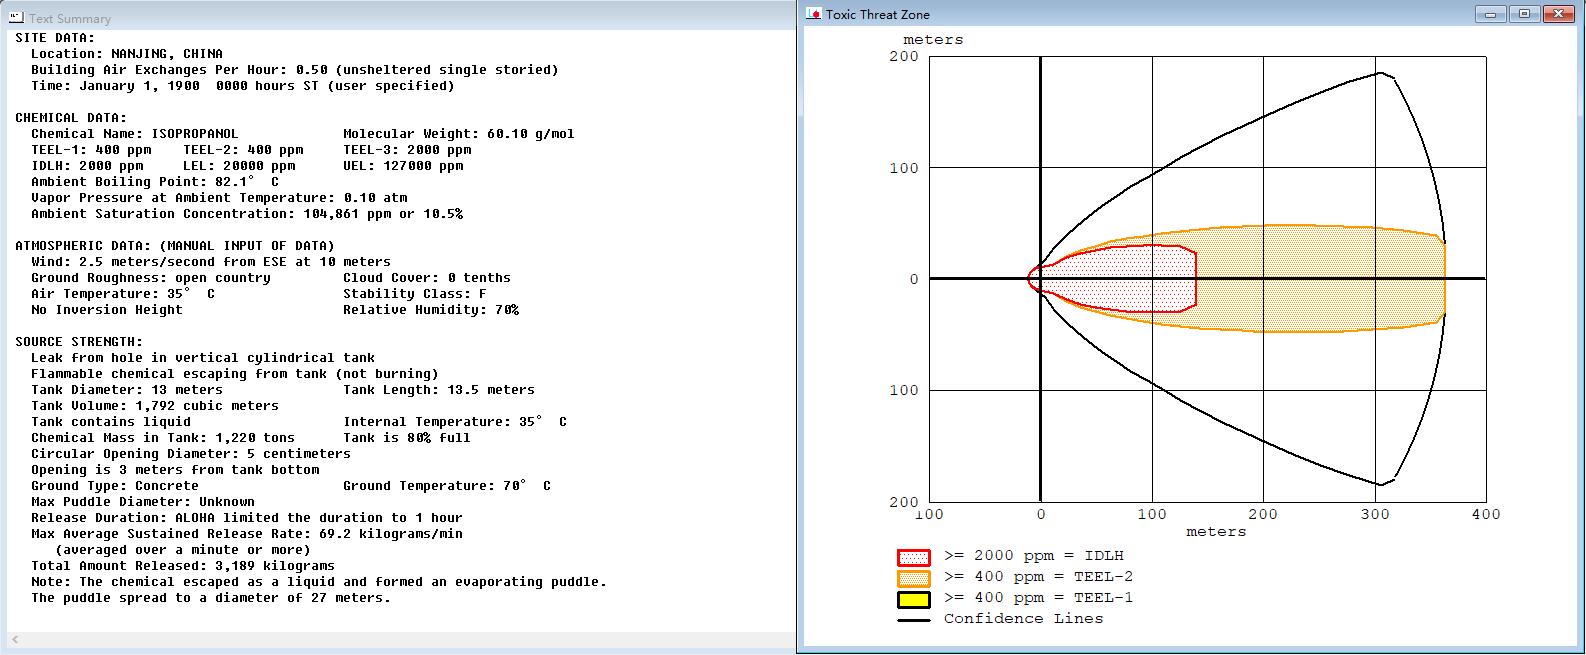This screenshot has height=655, width=1586.
Task: Click the Vapor Pressure at Ambient Temperature line
Action: pos(219,198)
